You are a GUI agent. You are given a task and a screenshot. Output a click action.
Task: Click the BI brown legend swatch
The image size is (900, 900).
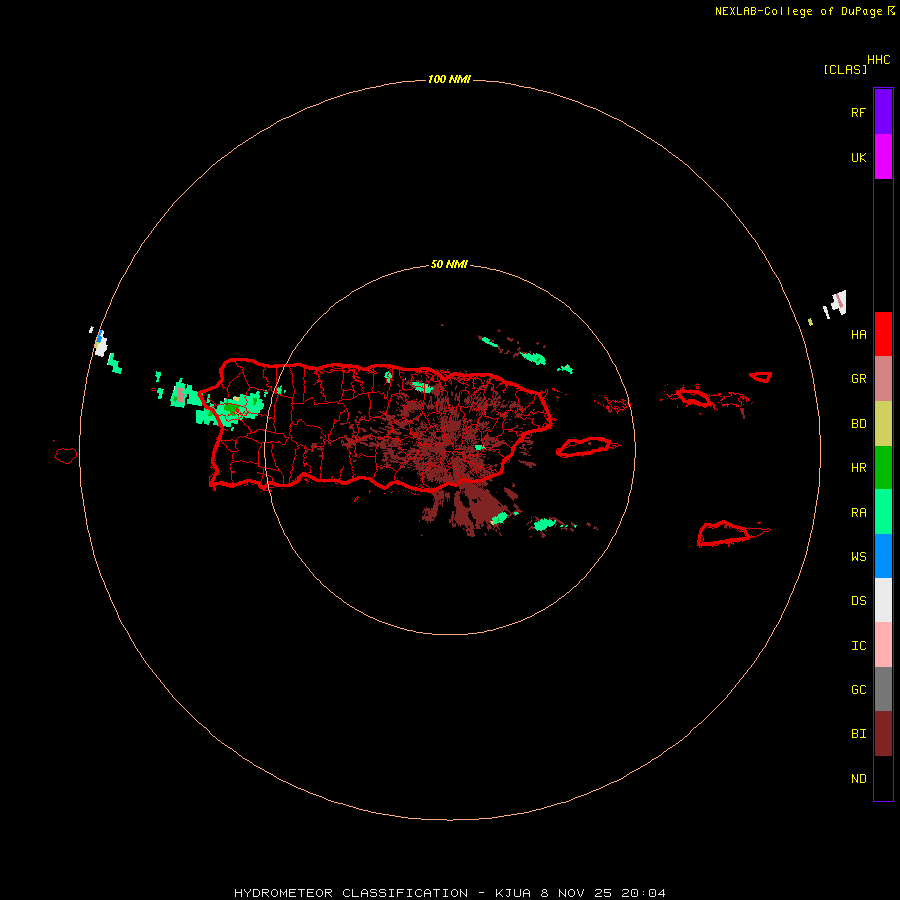coord(883,734)
